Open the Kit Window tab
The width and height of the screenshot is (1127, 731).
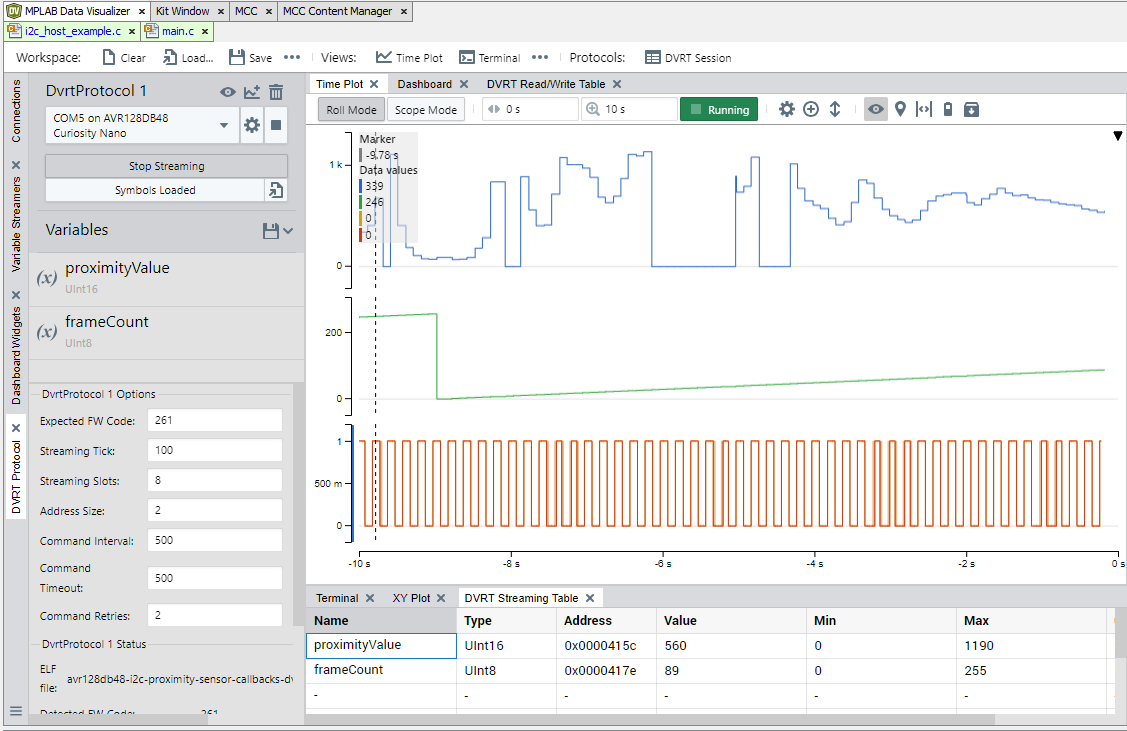183,11
